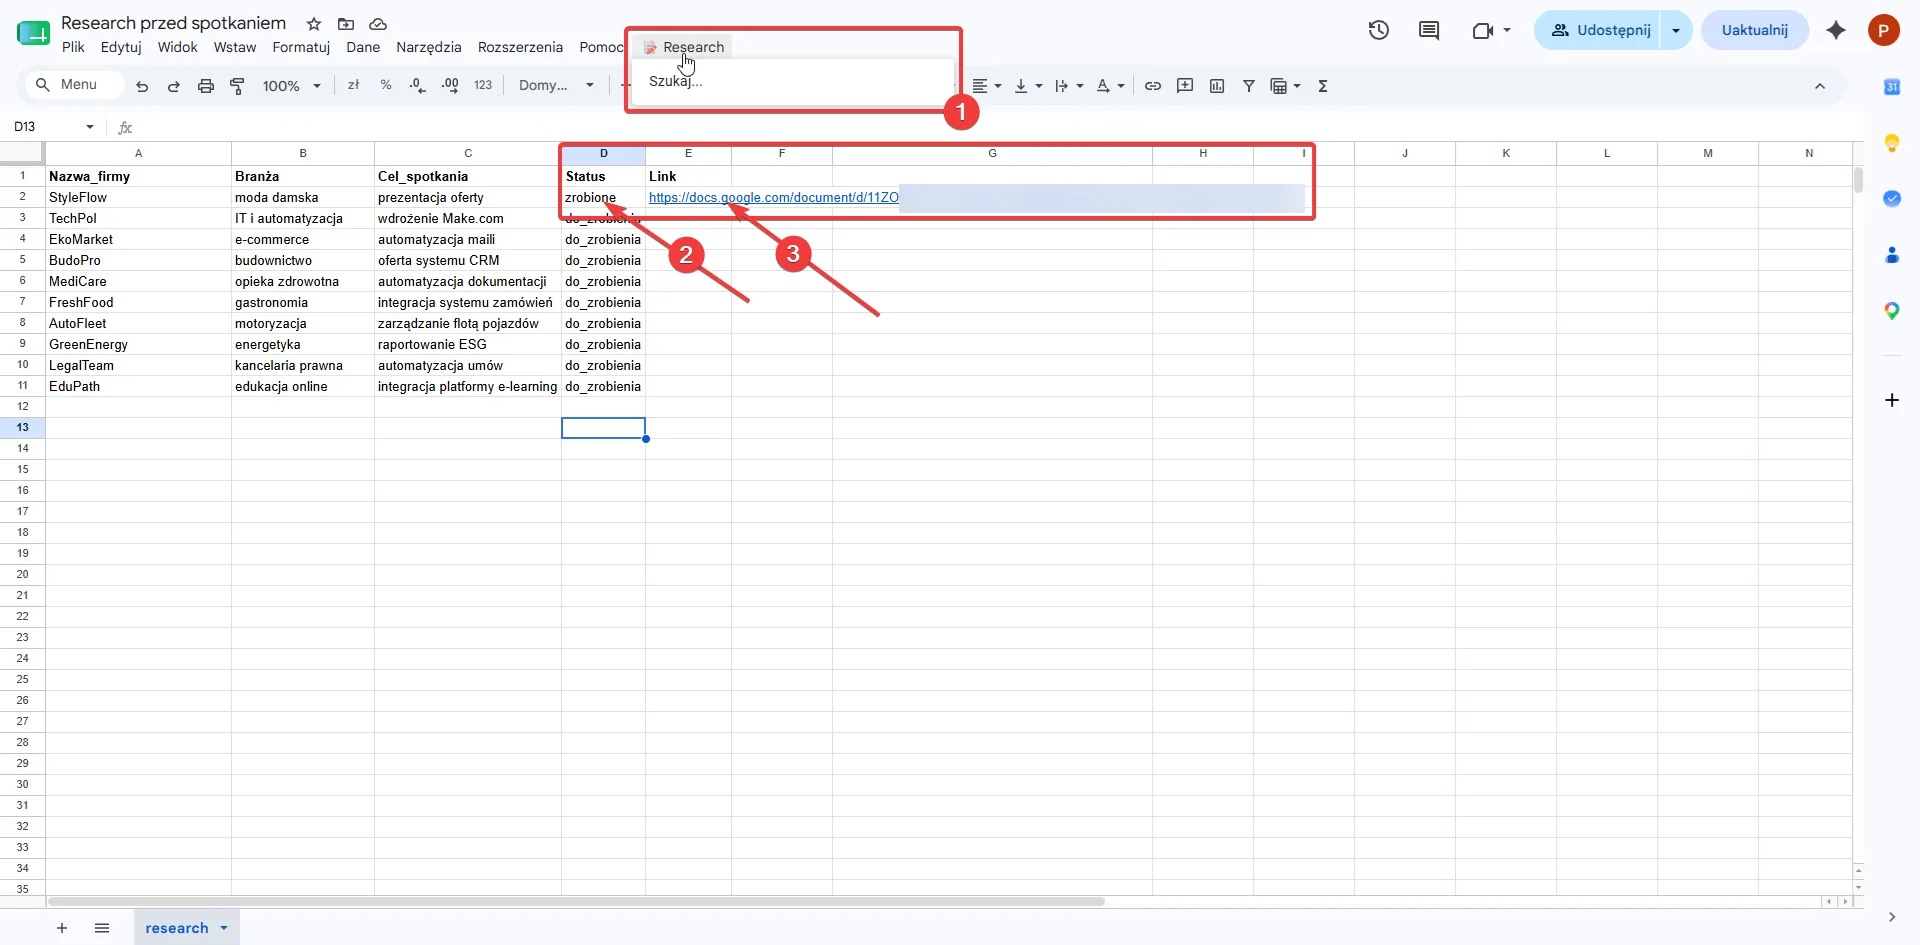
Task: Expand the share options arrow next to Udostępnij
Action: (x=1676, y=30)
